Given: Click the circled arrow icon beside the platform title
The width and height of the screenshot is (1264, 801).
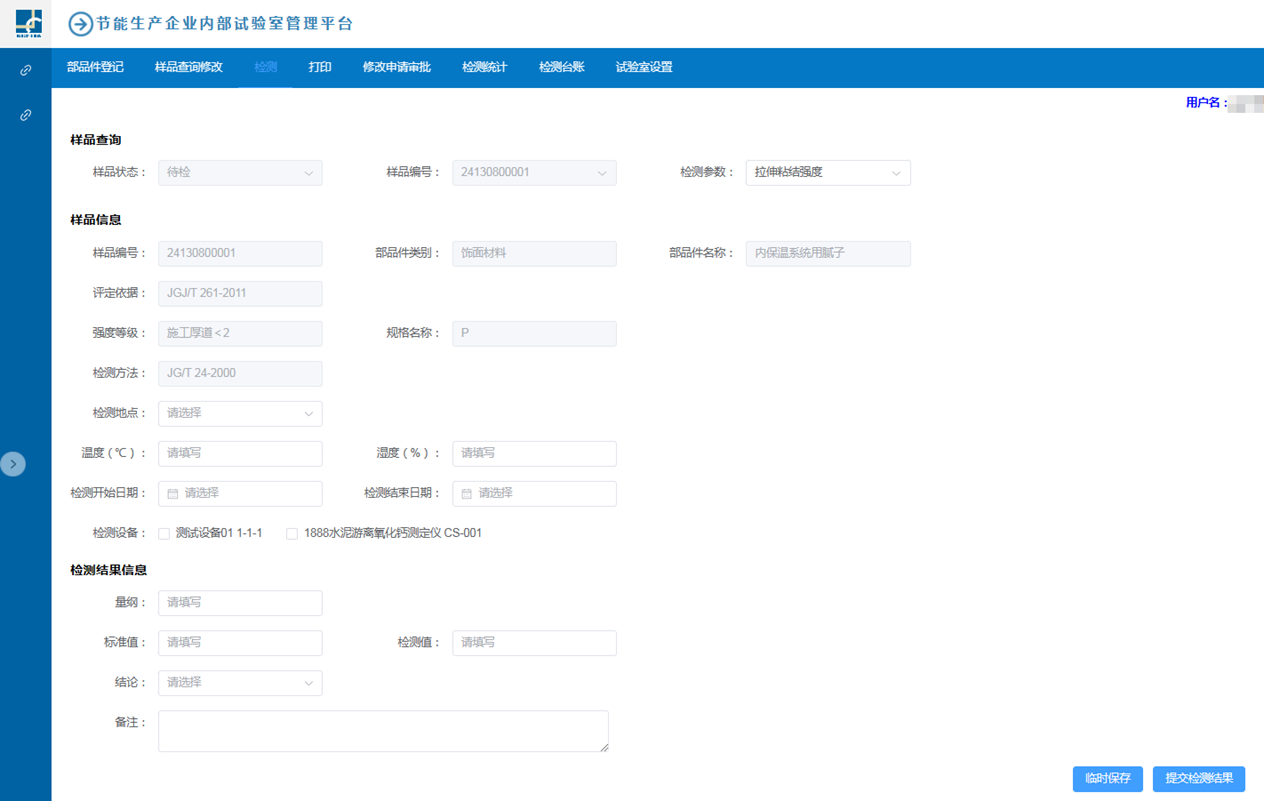Looking at the screenshot, I should point(80,24).
